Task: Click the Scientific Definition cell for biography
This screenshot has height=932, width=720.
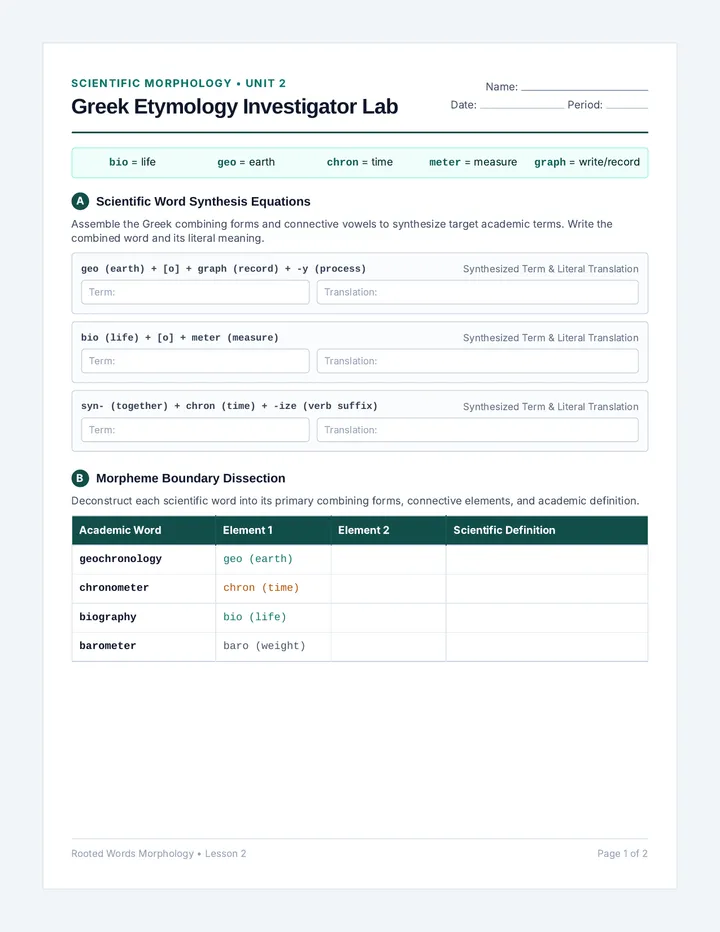Action: point(547,618)
